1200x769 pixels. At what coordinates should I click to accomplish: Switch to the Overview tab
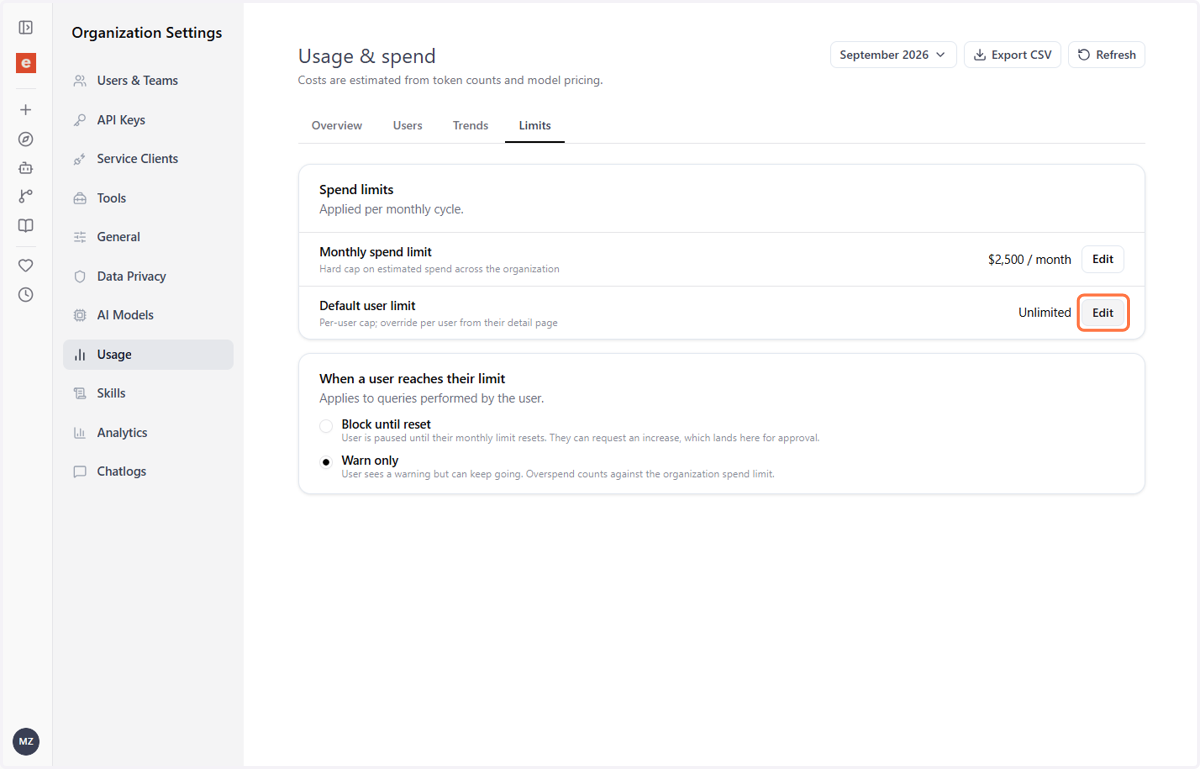[337, 126]
